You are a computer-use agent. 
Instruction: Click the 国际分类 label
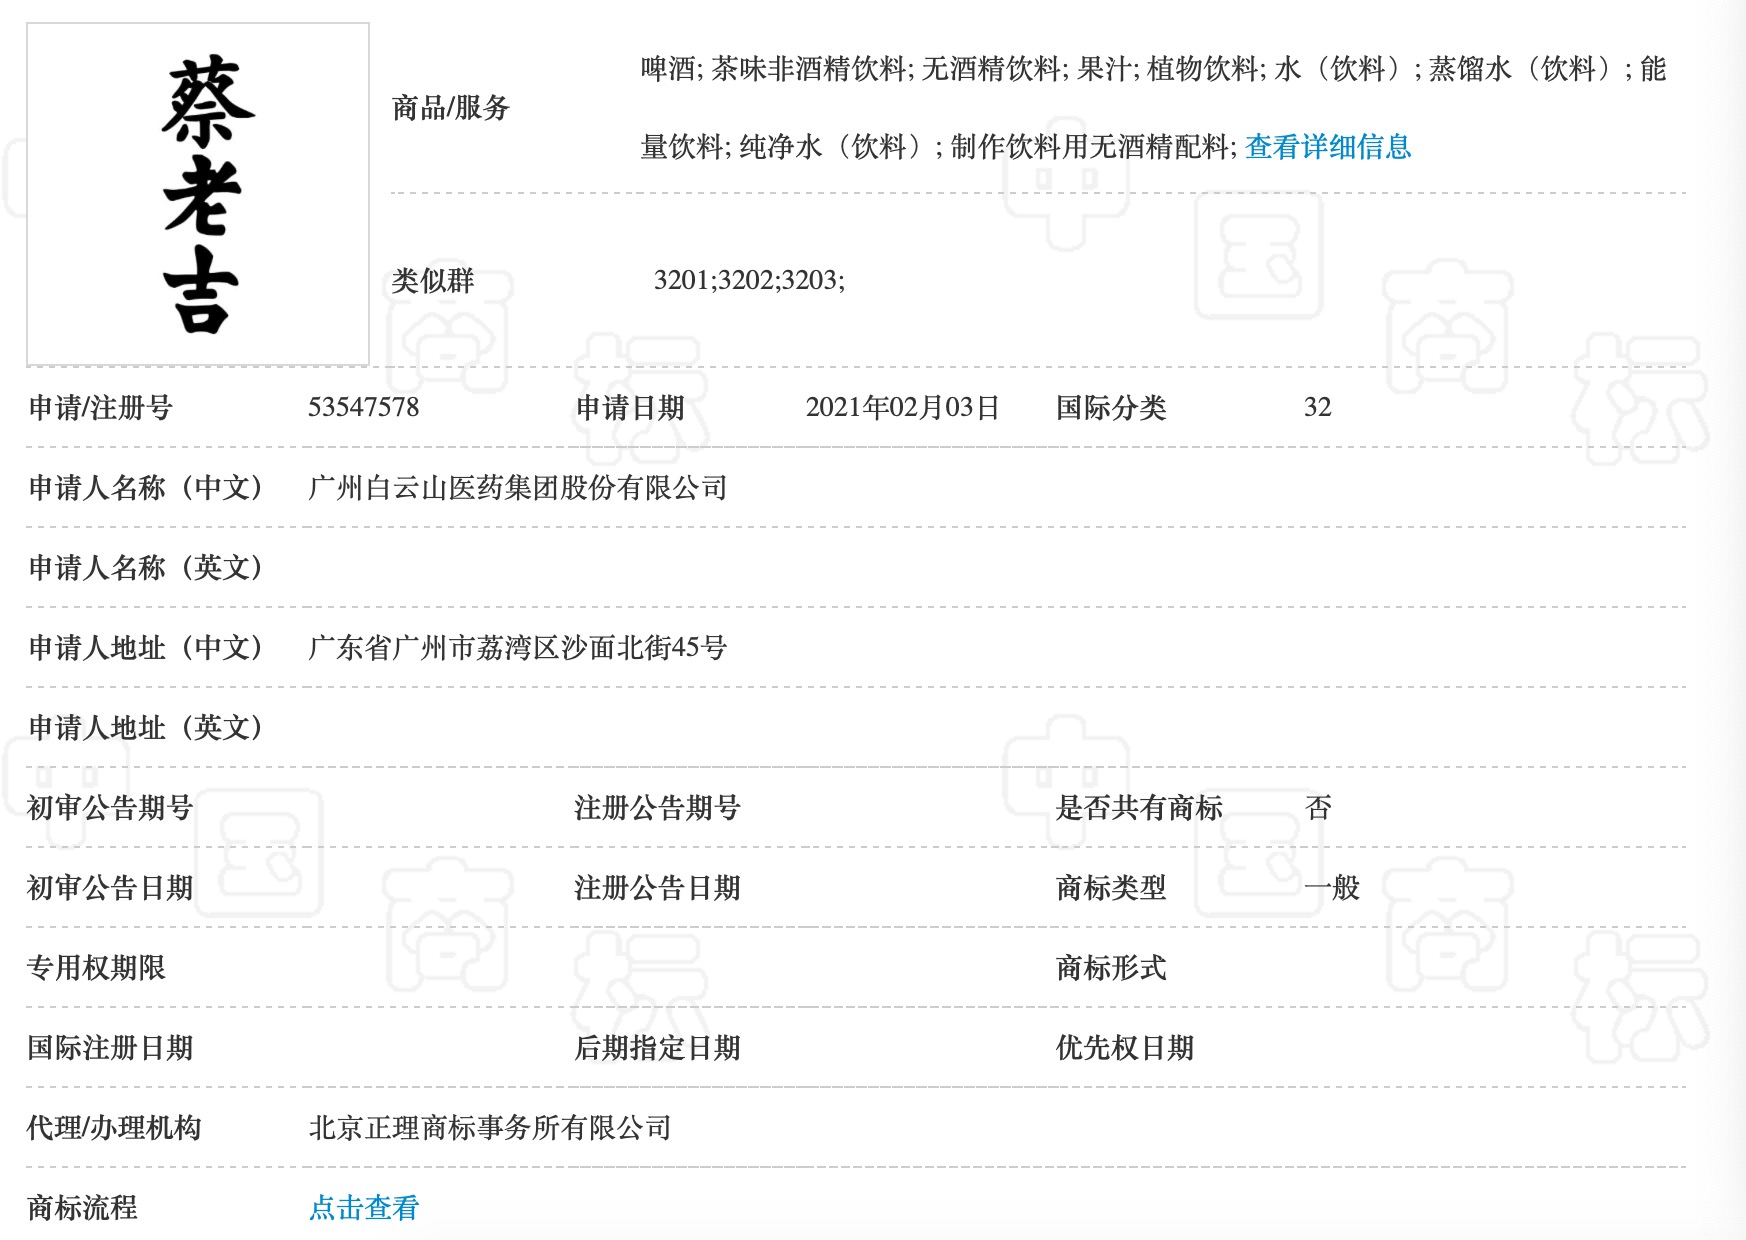tap(1111, 408)
